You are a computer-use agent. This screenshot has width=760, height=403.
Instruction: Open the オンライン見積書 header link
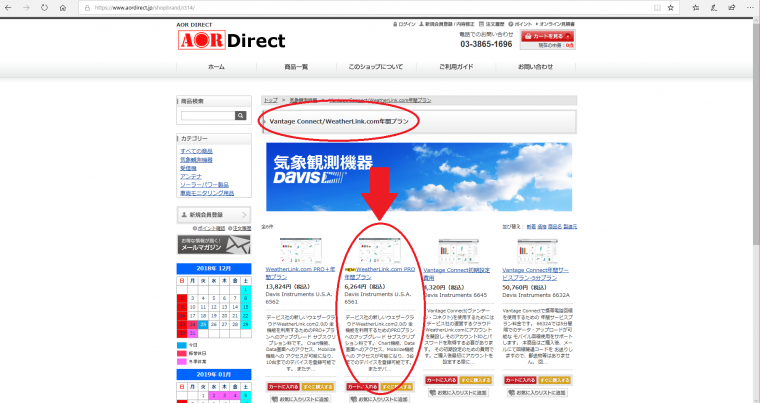tap(555, 24)
